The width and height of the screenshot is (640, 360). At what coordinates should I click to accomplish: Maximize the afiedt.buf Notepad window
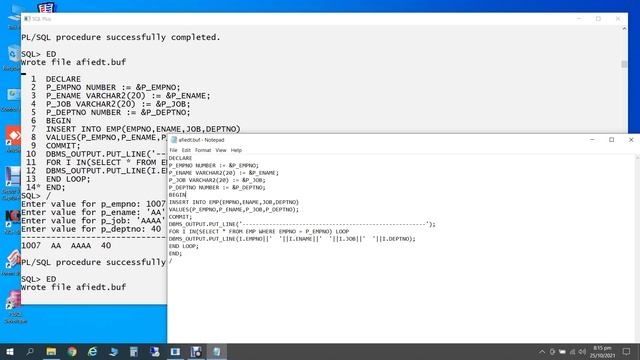tap(611, 140)
